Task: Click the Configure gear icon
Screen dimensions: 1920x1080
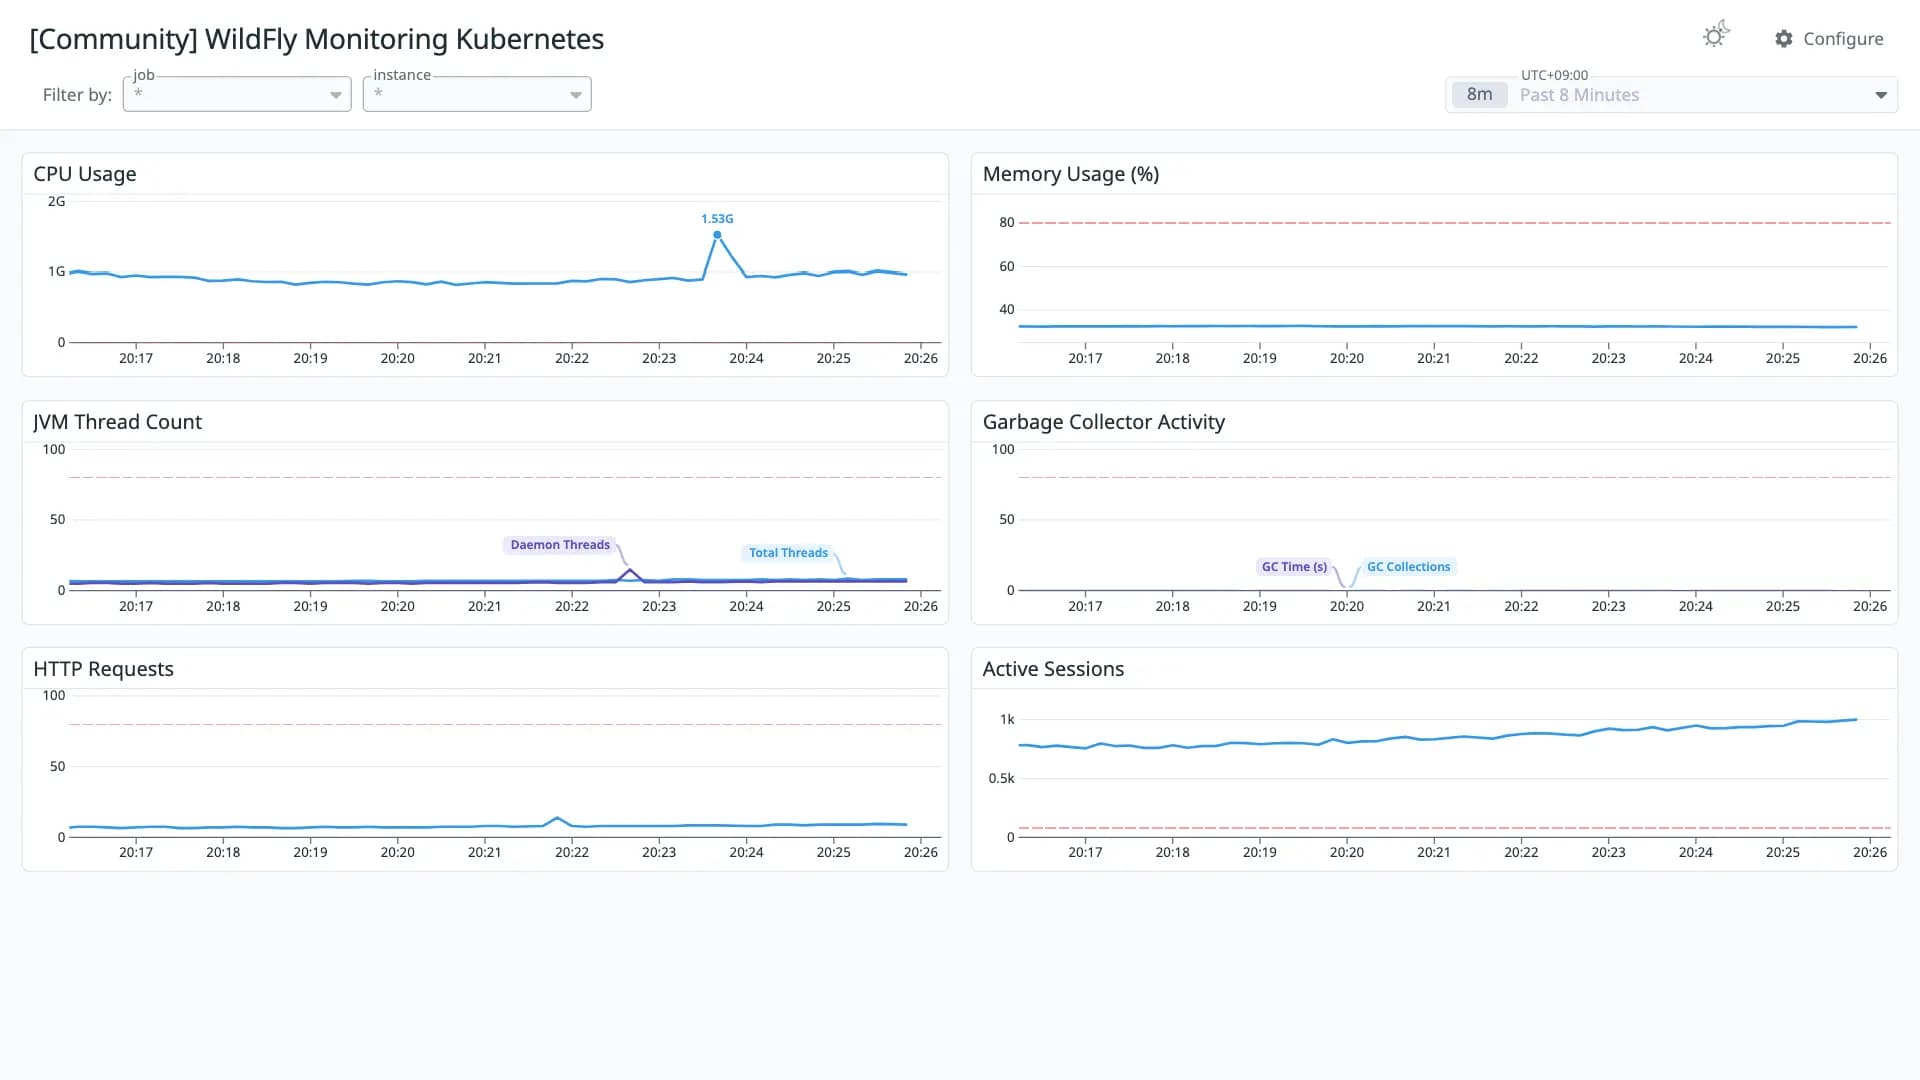Action: click(x=1784, y=38)
